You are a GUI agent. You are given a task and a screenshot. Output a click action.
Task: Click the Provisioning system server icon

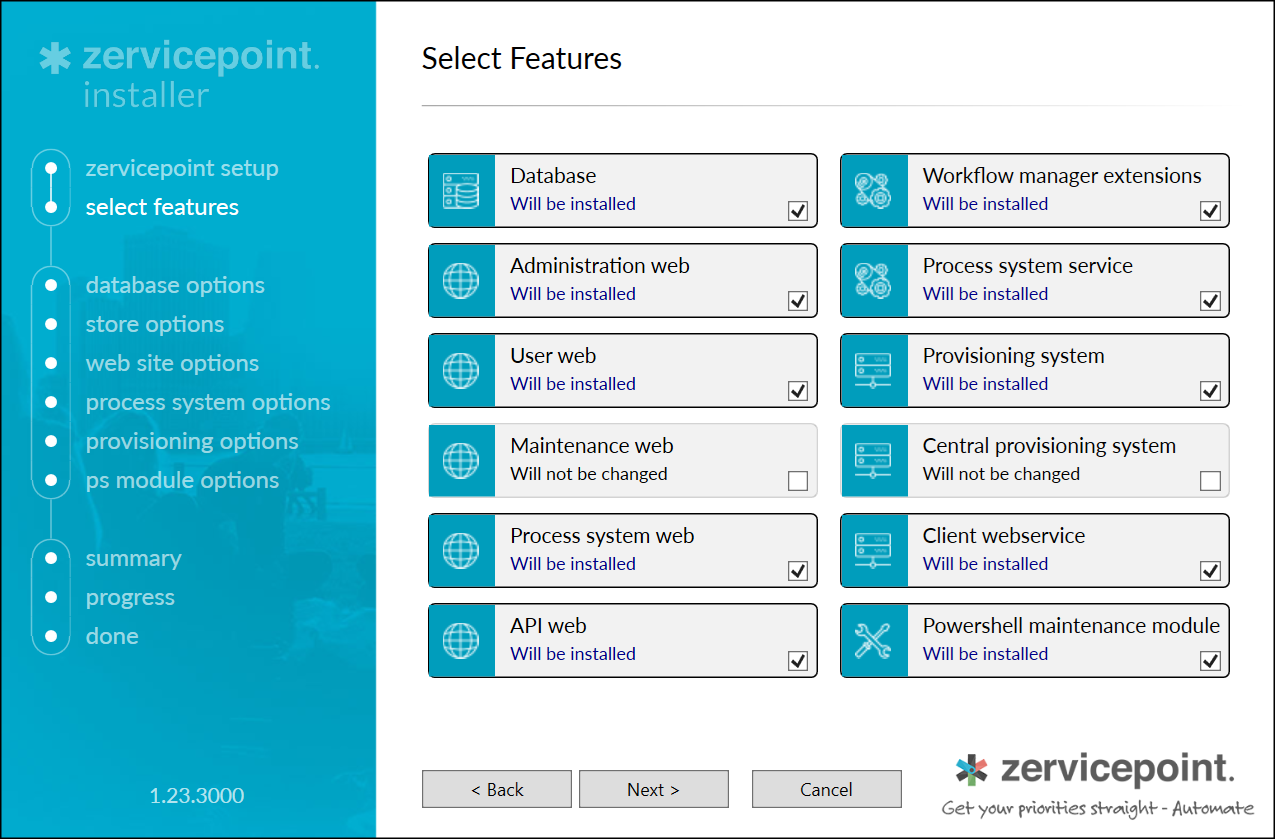click(x=874, y=370)
